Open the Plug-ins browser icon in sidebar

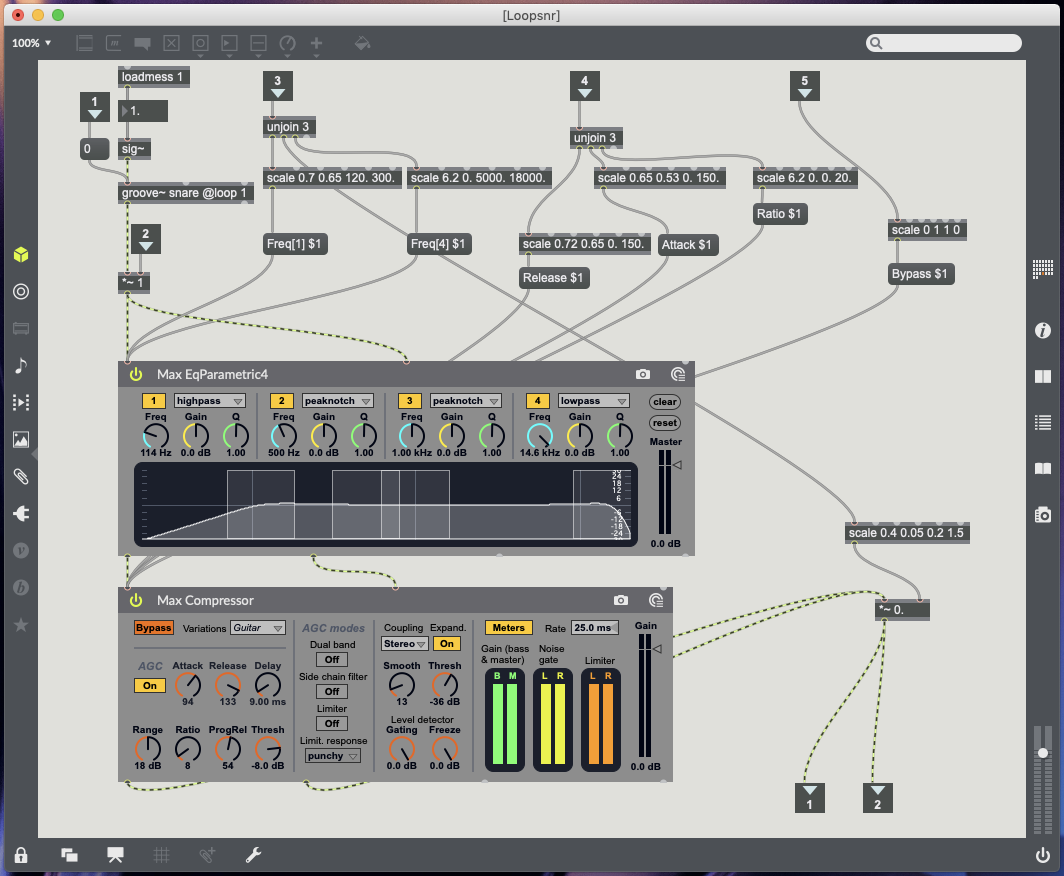[x=21, y=513]
